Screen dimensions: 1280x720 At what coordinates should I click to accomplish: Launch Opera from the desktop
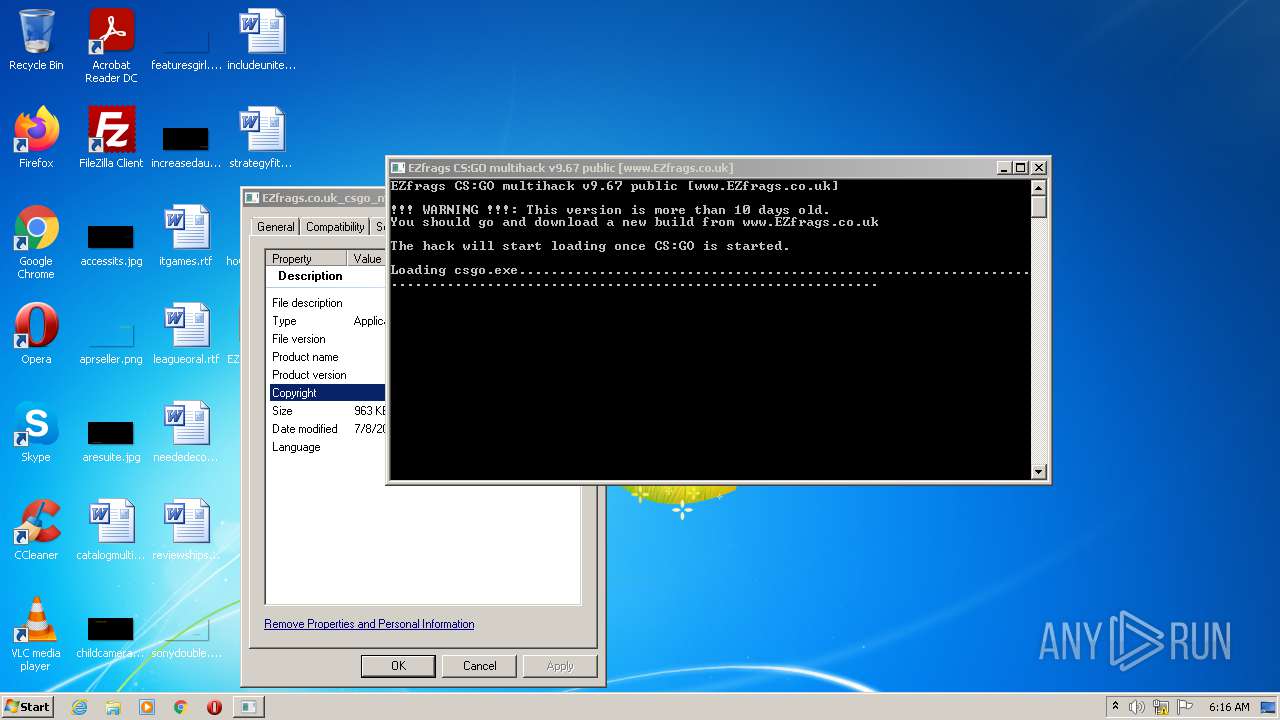point(36,334)
